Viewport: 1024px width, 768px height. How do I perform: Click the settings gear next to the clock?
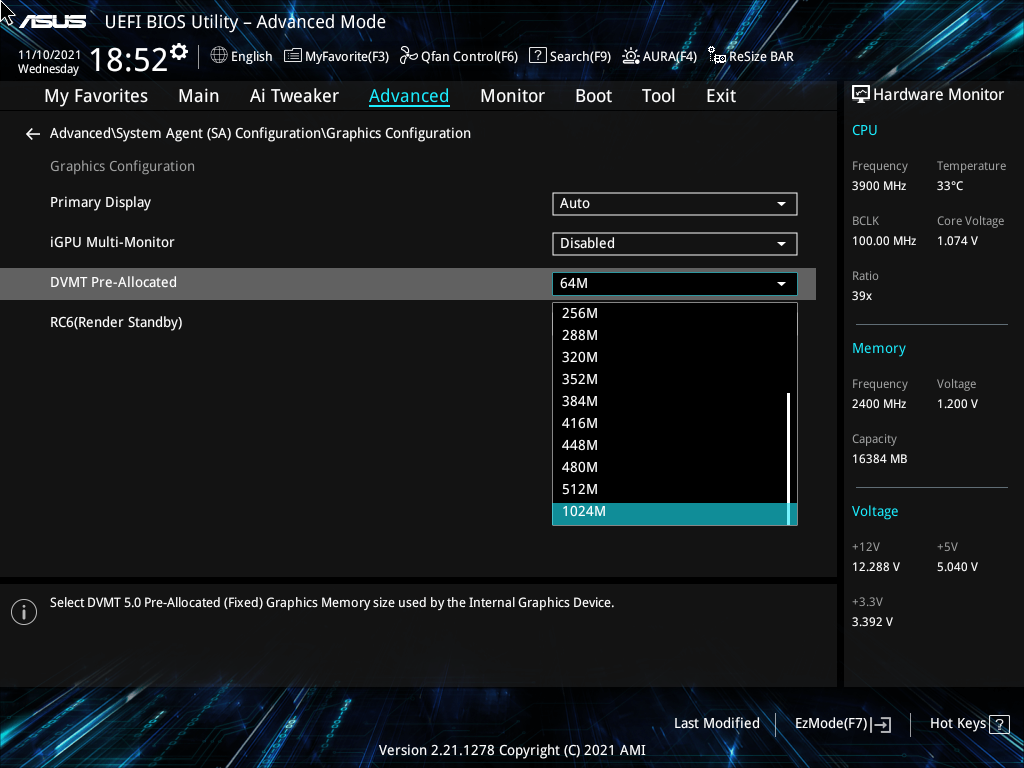tap(179, 52)
